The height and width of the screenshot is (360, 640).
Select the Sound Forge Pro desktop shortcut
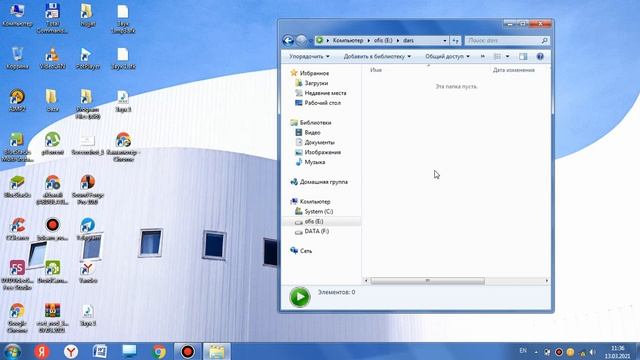pos(88,190)
